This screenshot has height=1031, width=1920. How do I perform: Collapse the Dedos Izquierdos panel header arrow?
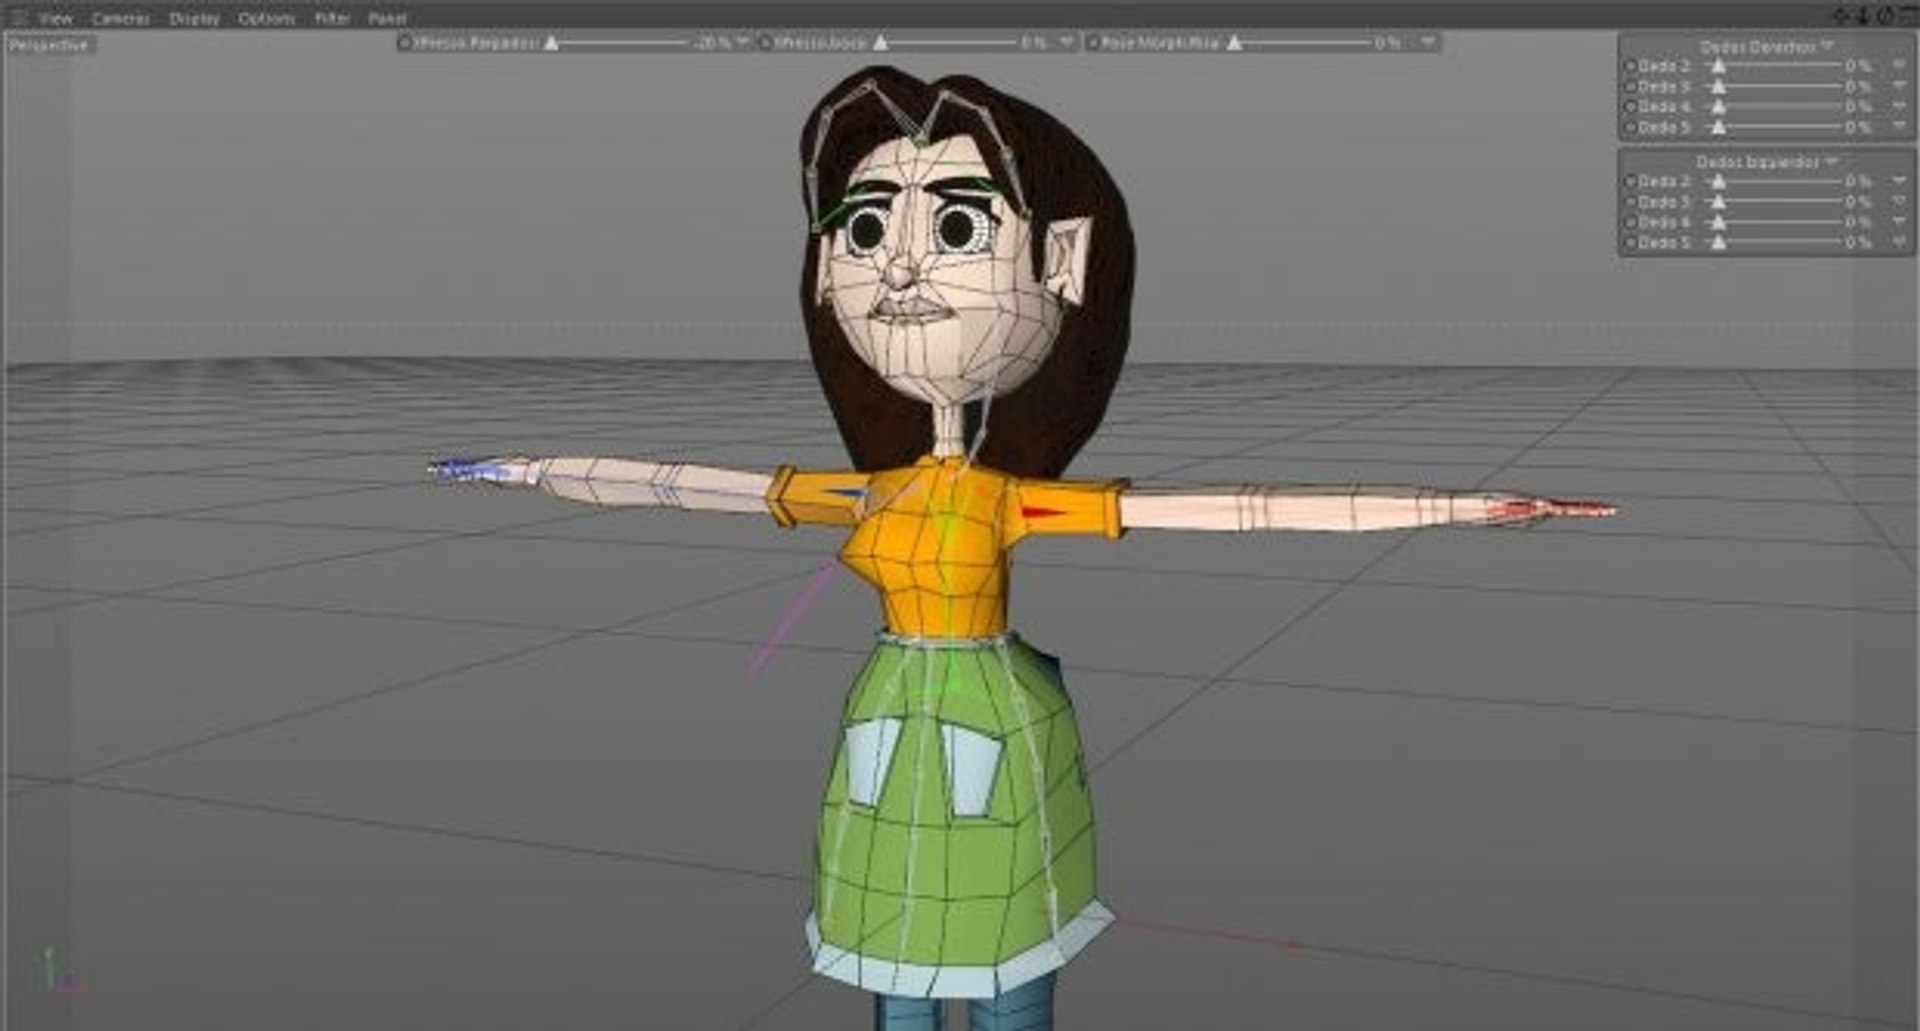coord(1832,160)
